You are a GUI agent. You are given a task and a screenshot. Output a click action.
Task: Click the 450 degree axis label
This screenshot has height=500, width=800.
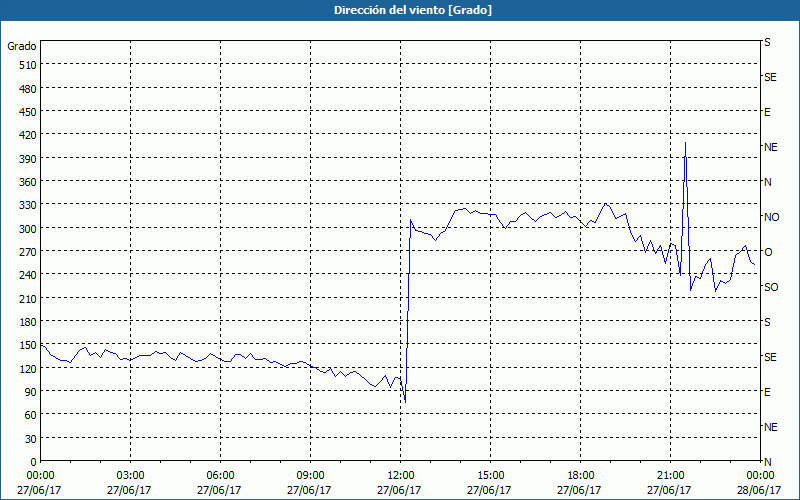[28, 112]
